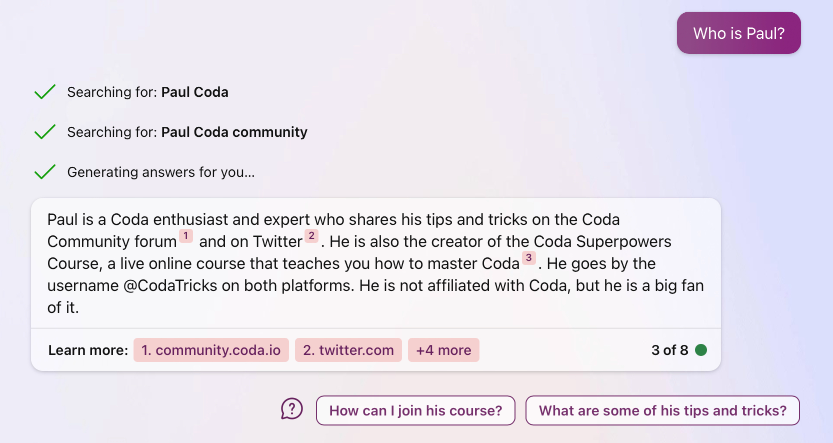This screenshot has width=833, height=443.
Task: Click the Searching for Paul Coda community line
Action: [x=187, y=132]
